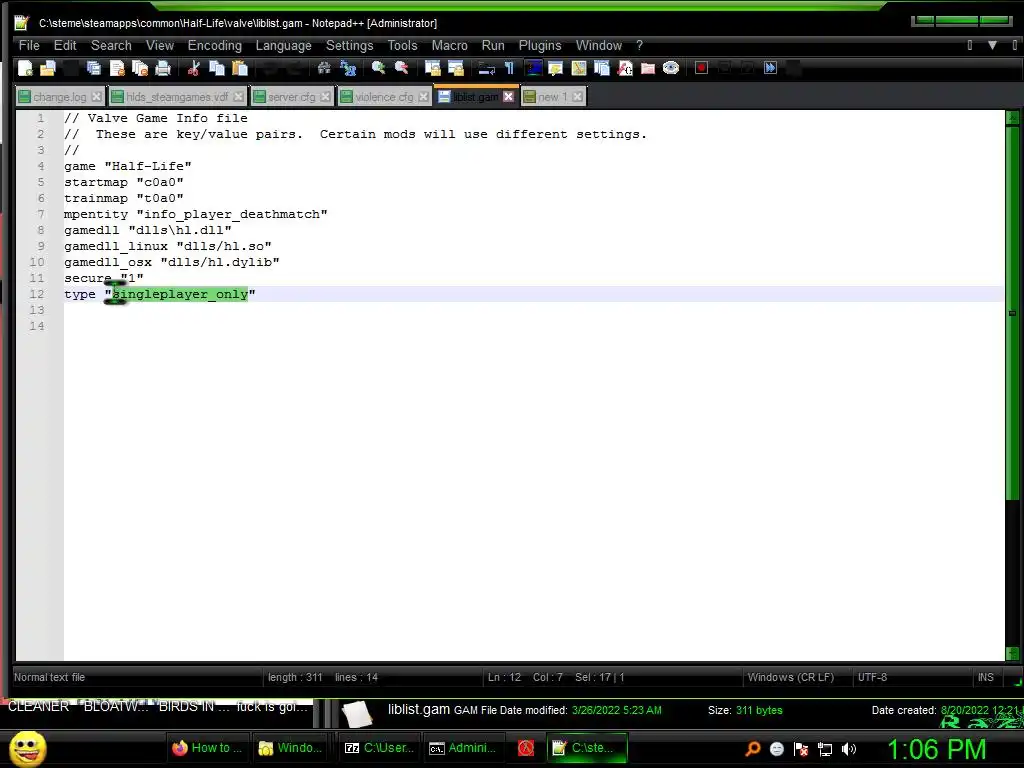1024x768 pixels.
Task: Close the server.cfg tab
Action: point(325,97)
